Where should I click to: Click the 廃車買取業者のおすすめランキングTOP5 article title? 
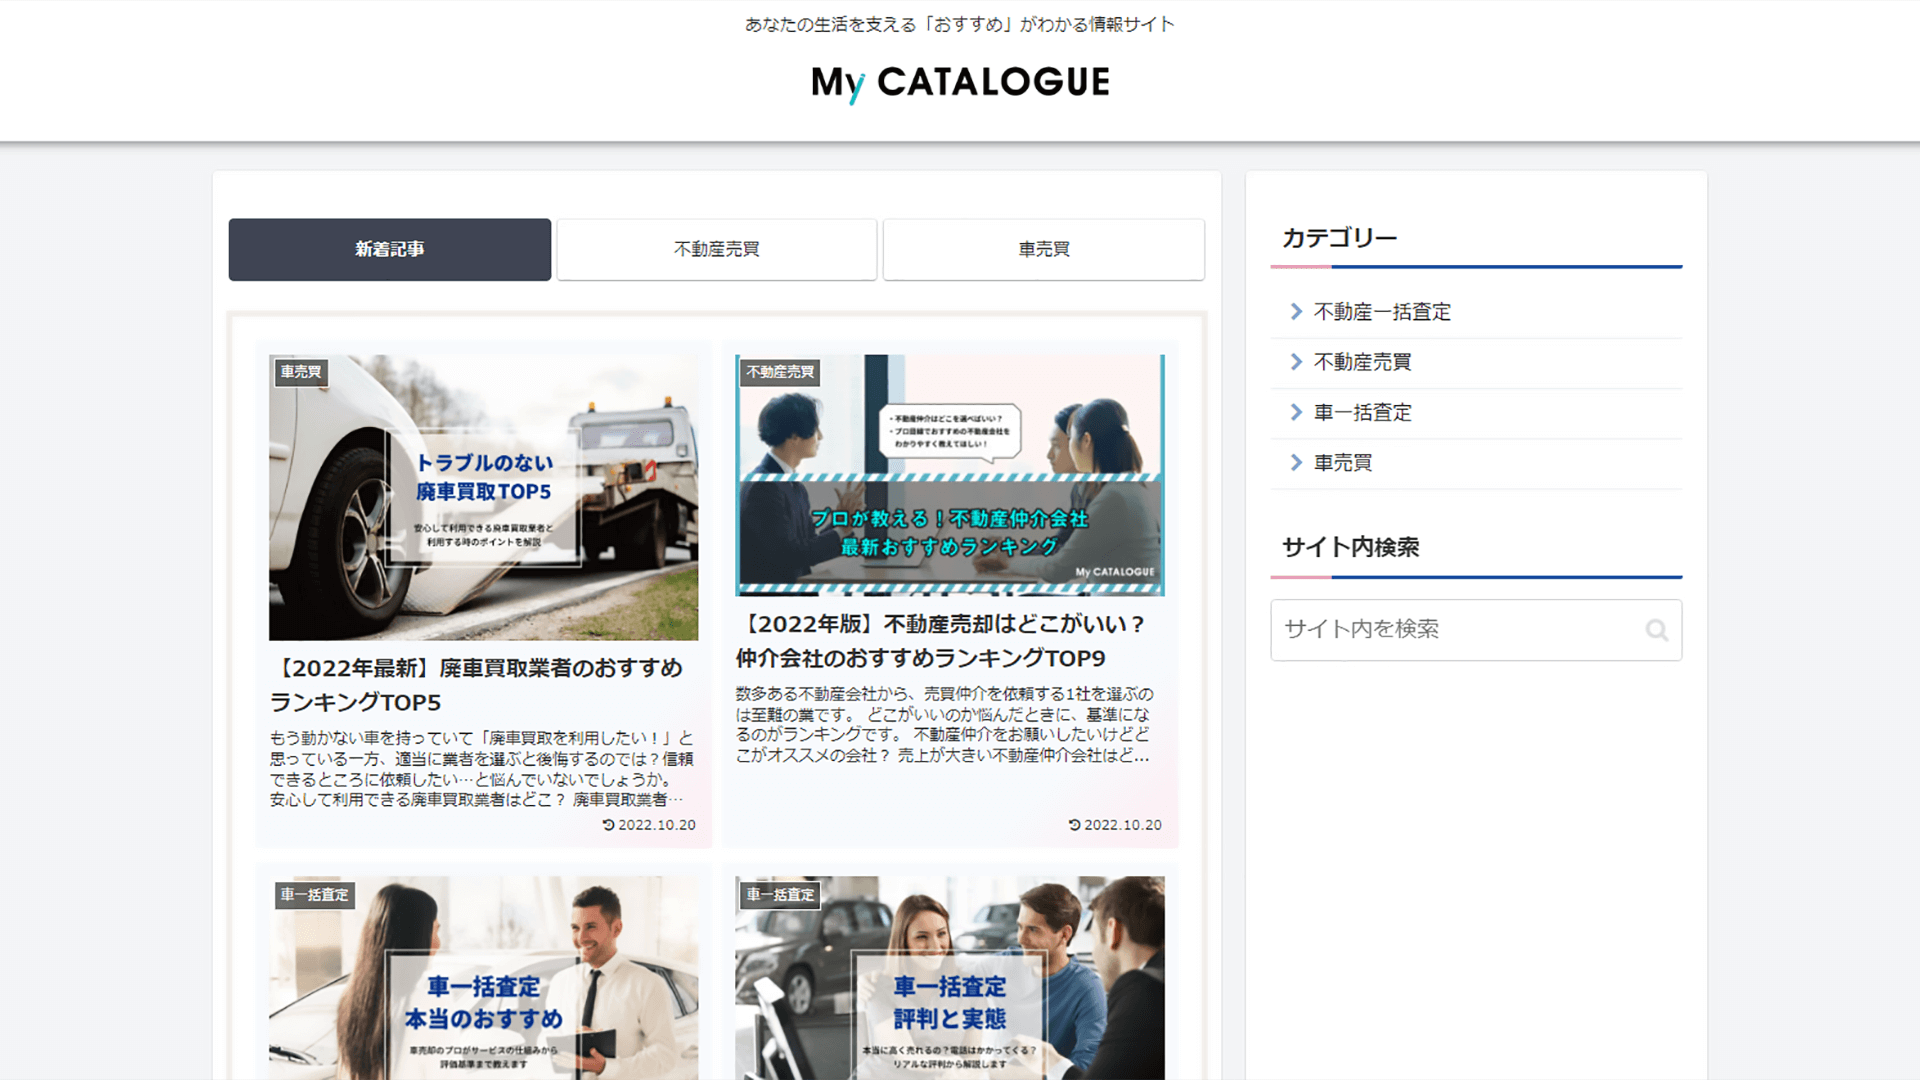[x=476, y=685]
